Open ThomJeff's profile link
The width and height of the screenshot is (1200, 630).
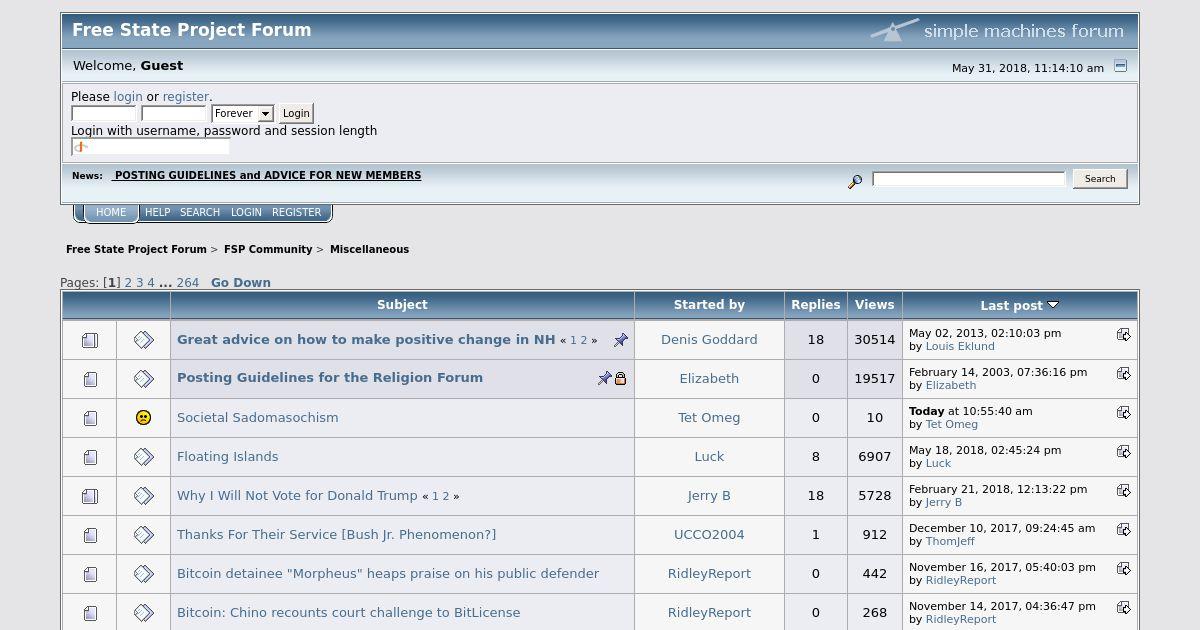950,542
